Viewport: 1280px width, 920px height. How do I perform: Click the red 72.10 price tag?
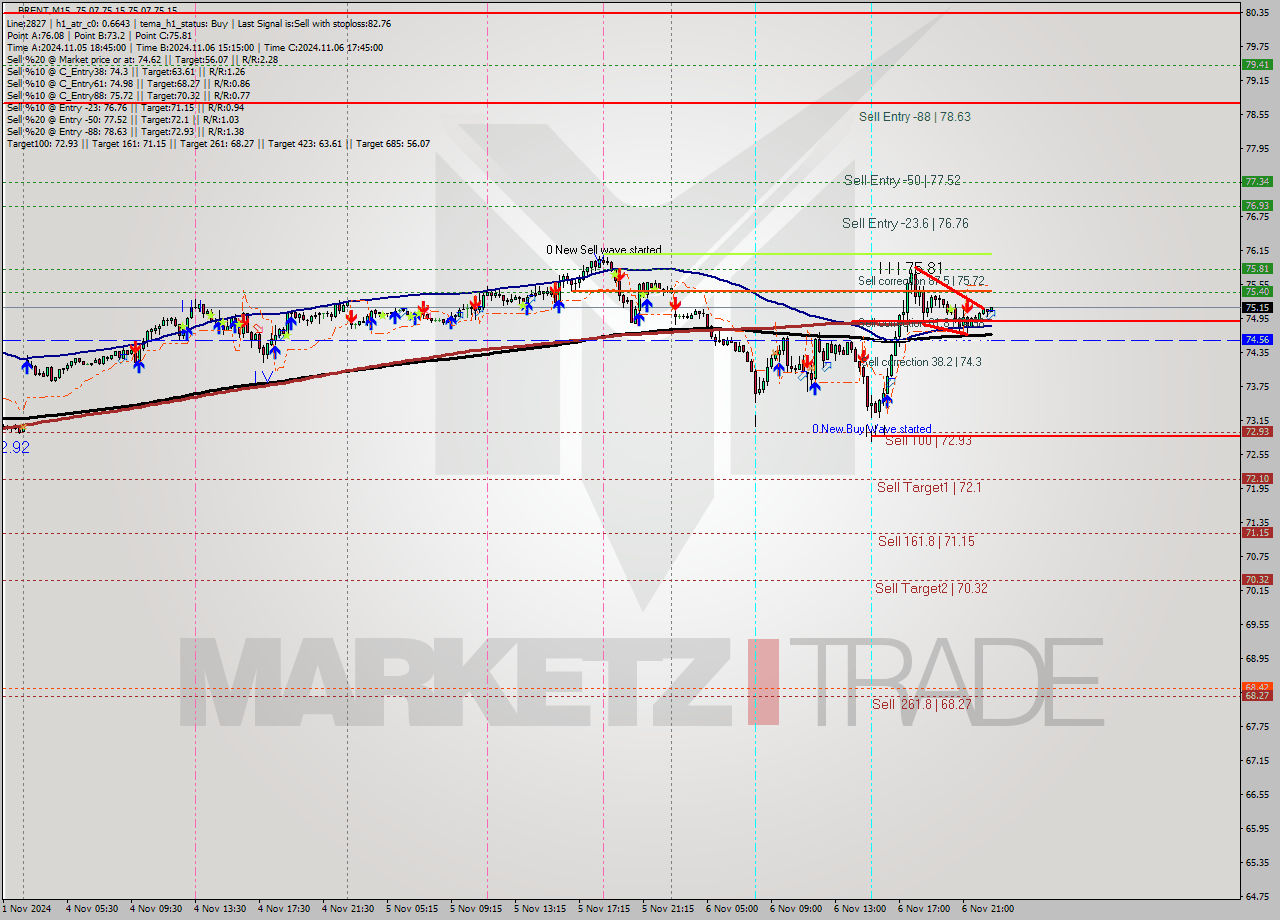point(1257,478)
